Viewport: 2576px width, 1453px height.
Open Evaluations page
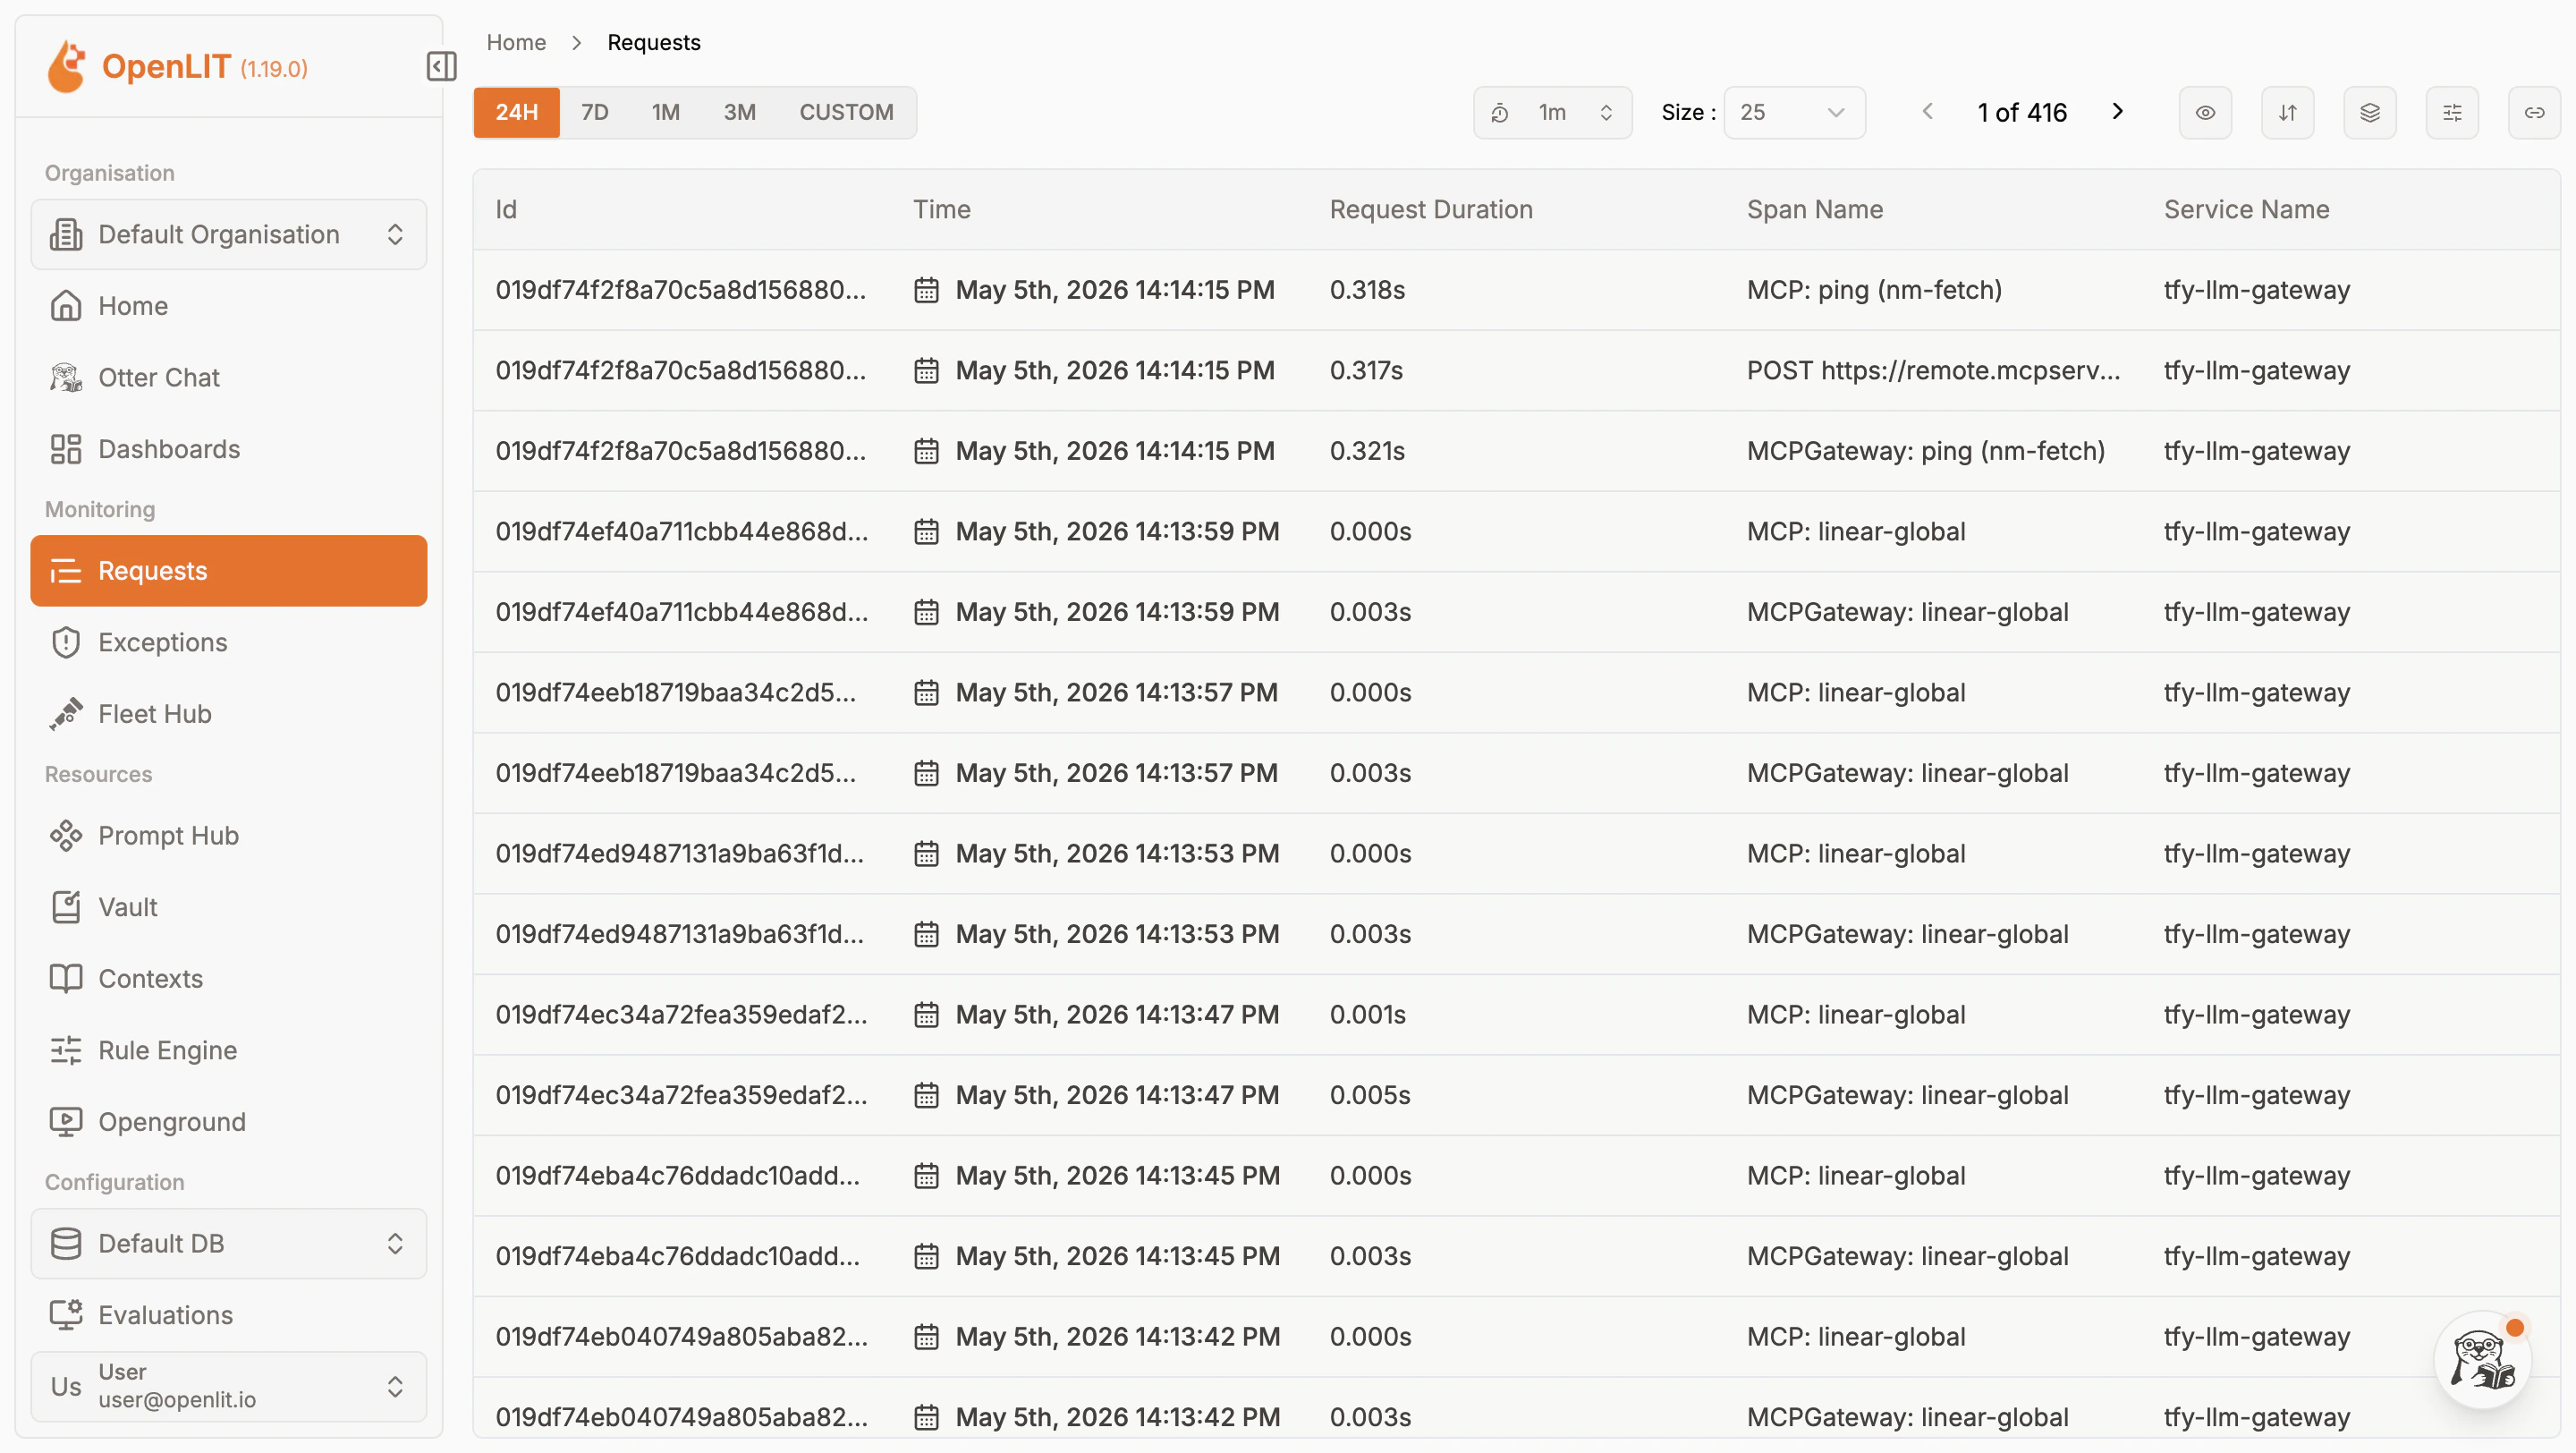click(228, 1314)
